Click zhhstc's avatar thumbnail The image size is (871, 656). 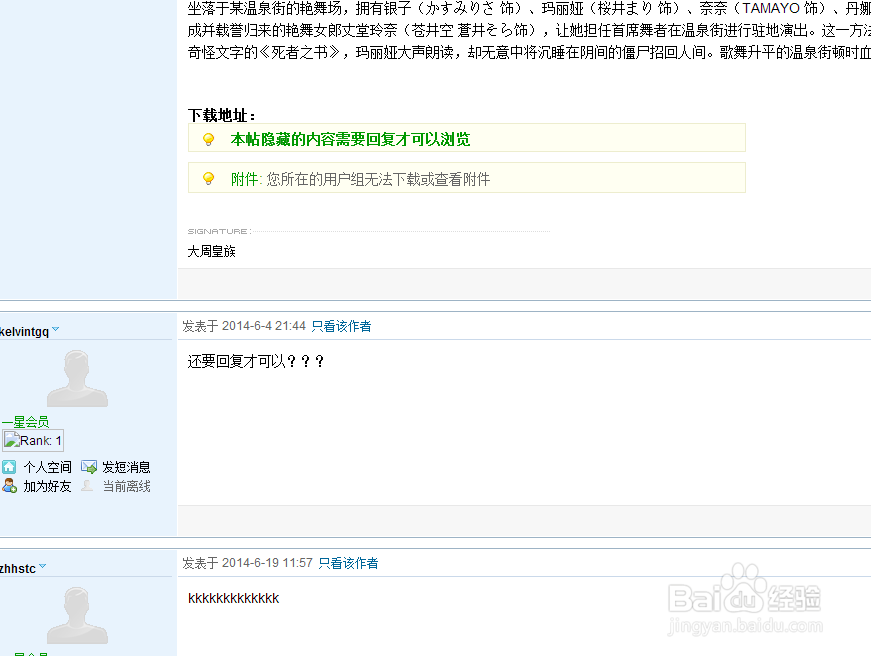click(78, 614)
